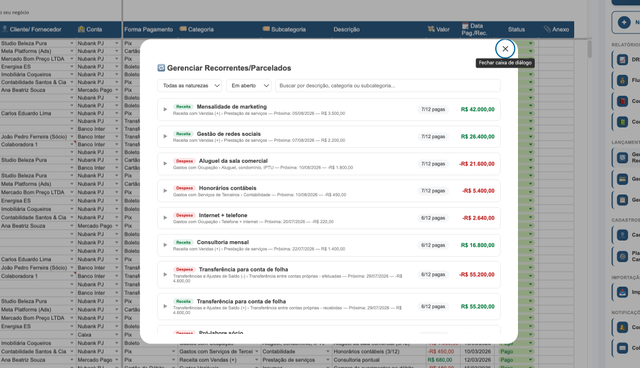
Task: Click the bell icon under Notificações
Action: [622, 327]
